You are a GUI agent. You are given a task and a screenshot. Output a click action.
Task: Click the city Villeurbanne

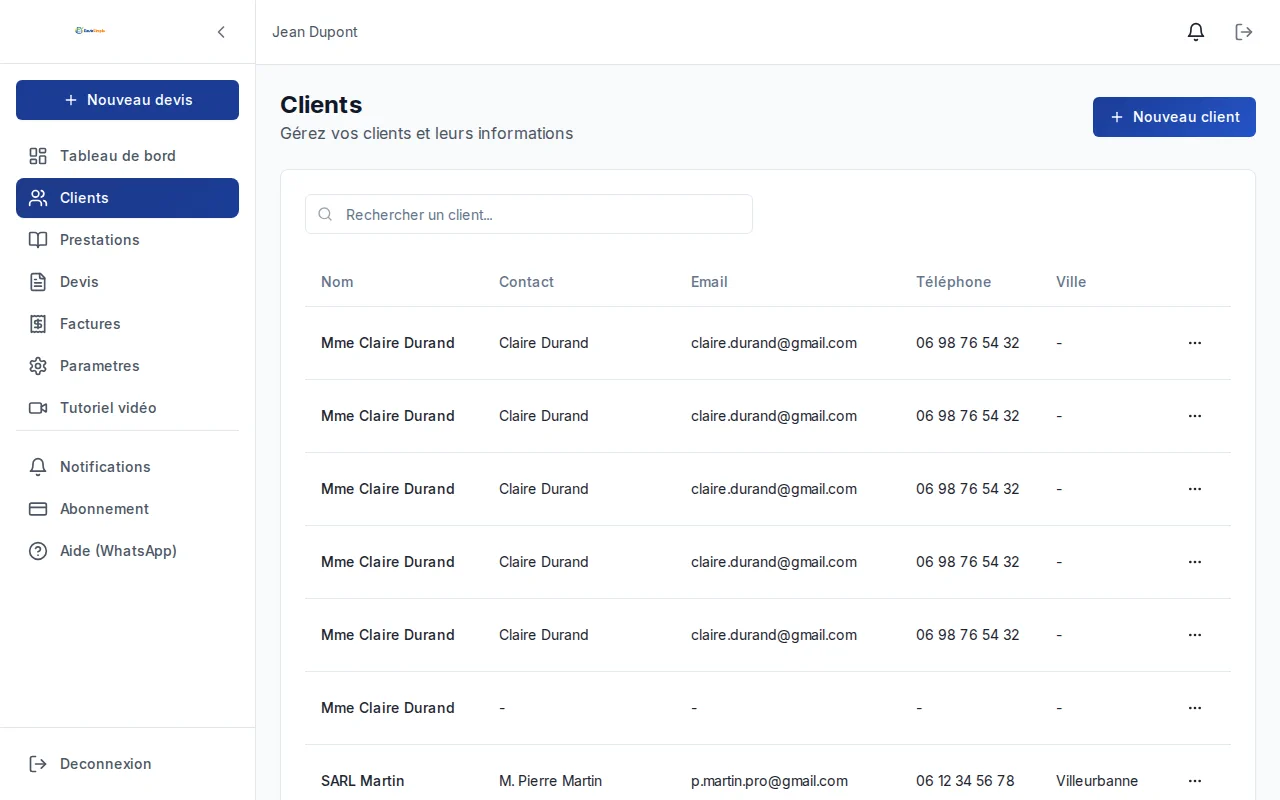[x=1097, y=781]
